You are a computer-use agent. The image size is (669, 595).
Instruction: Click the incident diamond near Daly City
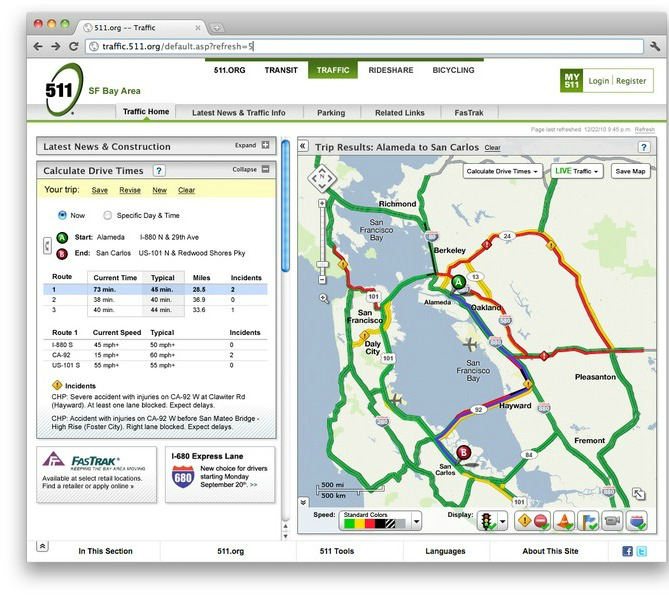[x=364, y=336]
